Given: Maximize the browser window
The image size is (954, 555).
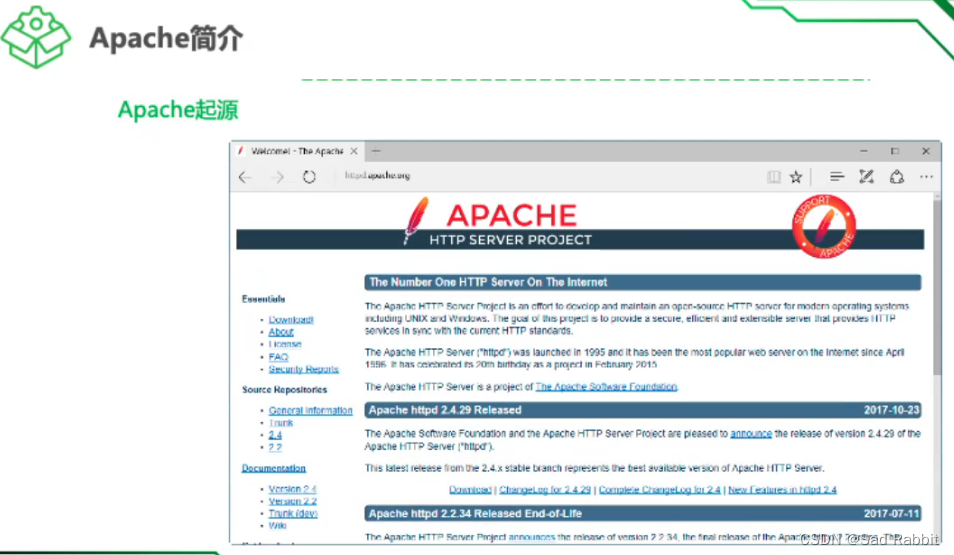Looking at the screenshot, I should click(894, 151).
